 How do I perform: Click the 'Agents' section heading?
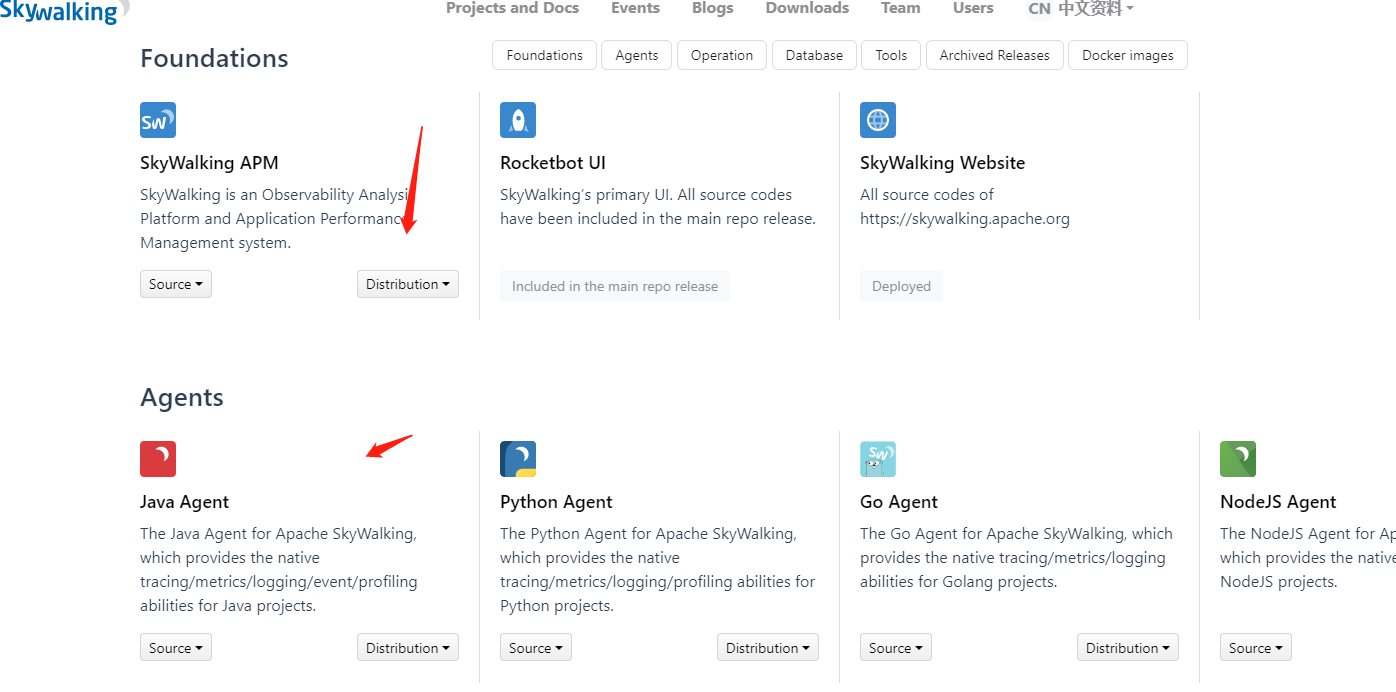(182, 397)
